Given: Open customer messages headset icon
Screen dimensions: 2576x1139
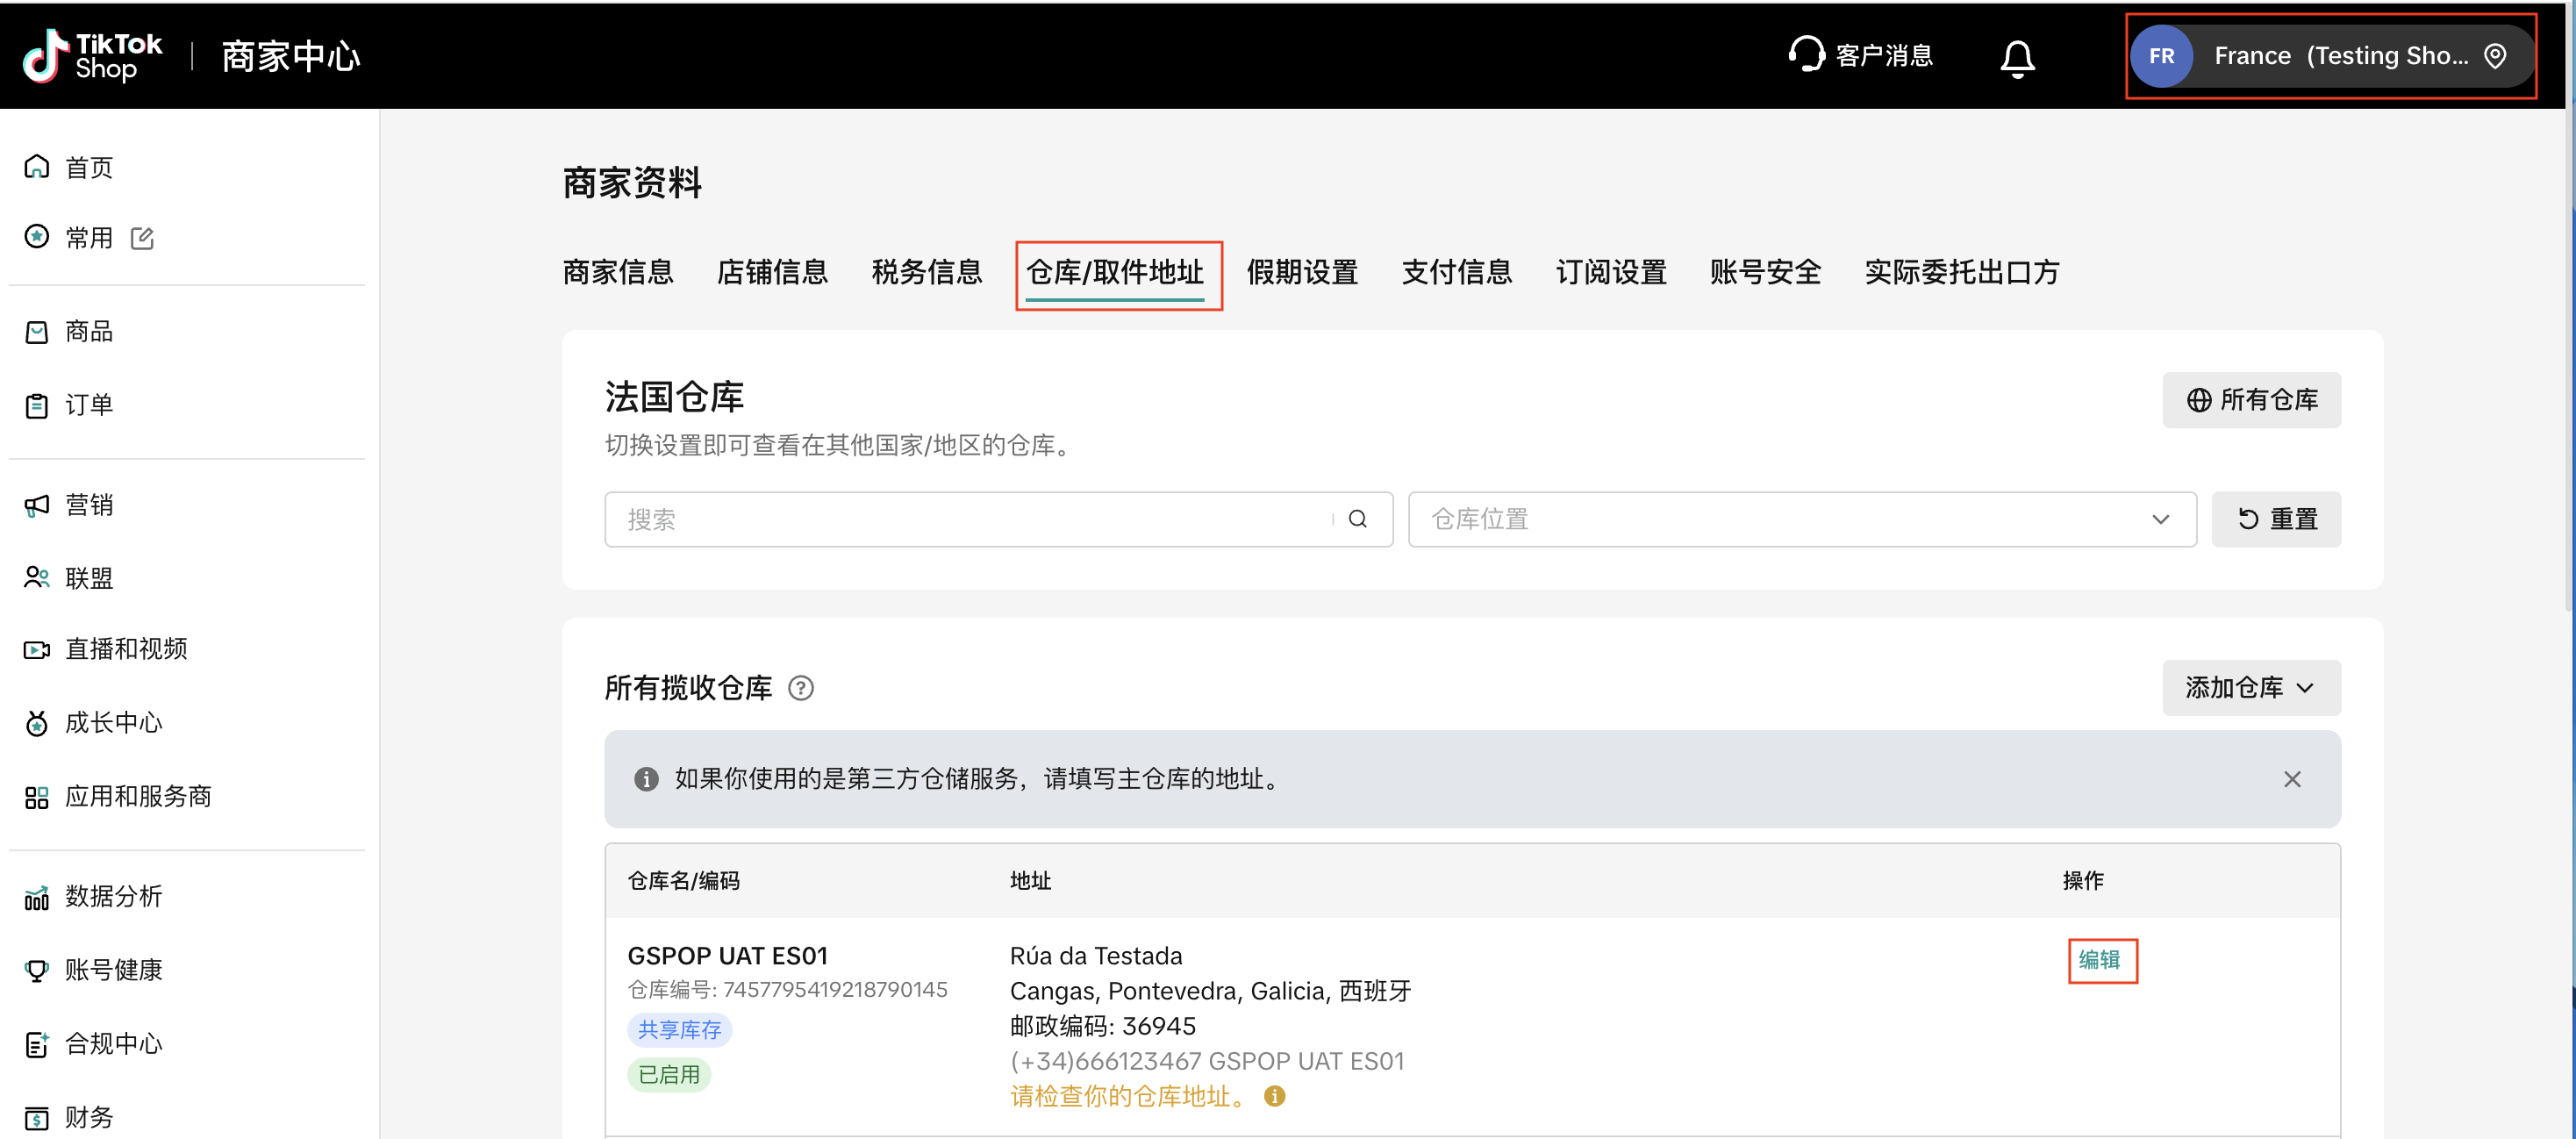Looking at the screenshot, I should coord(1805,55).
